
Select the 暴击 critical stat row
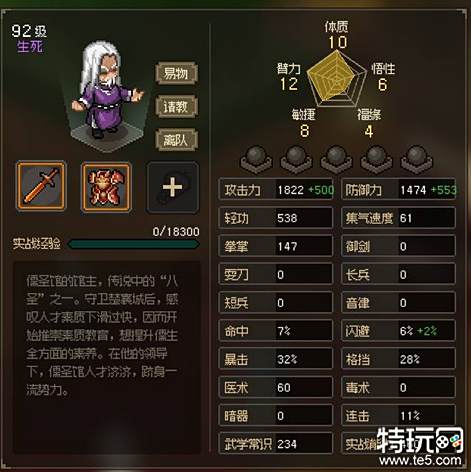pos(276,359)
